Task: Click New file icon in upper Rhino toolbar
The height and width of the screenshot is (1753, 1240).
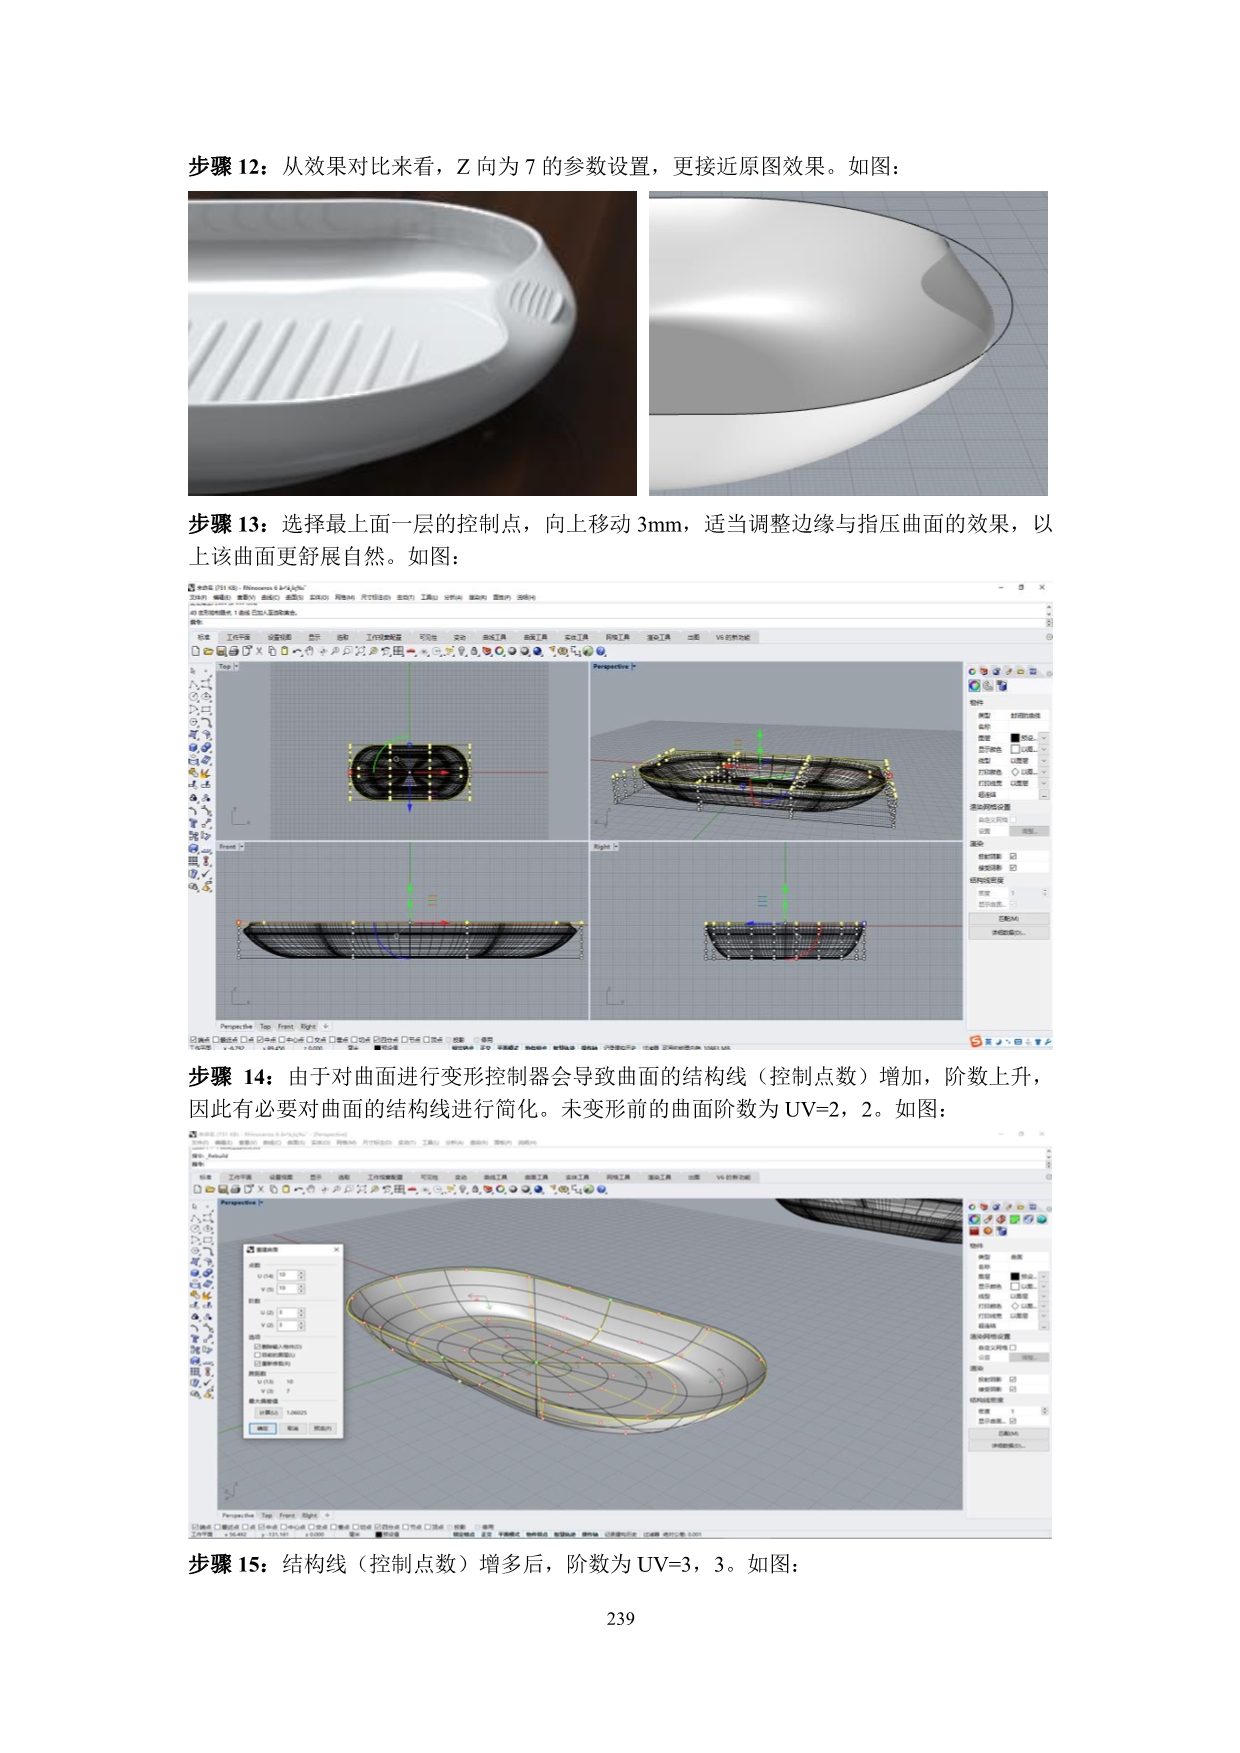Action: coord(196,651)
